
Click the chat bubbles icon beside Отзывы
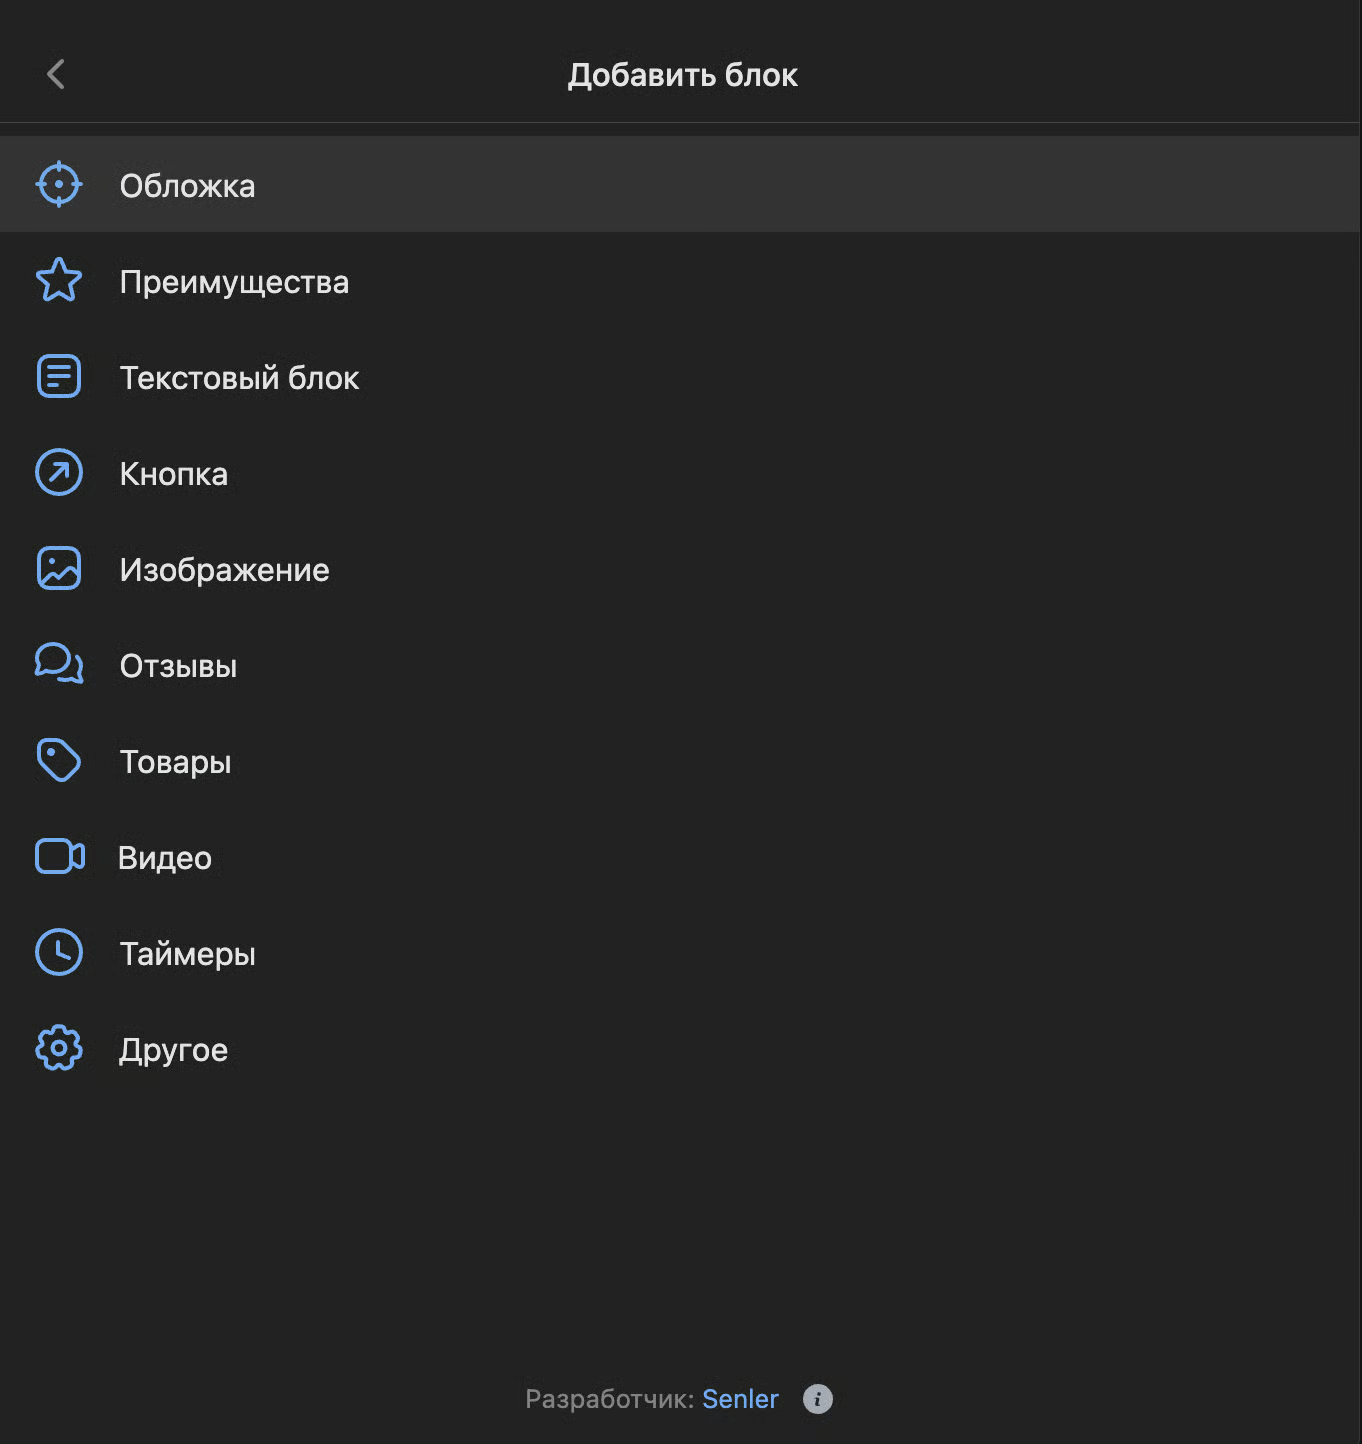tap(59, 664)
